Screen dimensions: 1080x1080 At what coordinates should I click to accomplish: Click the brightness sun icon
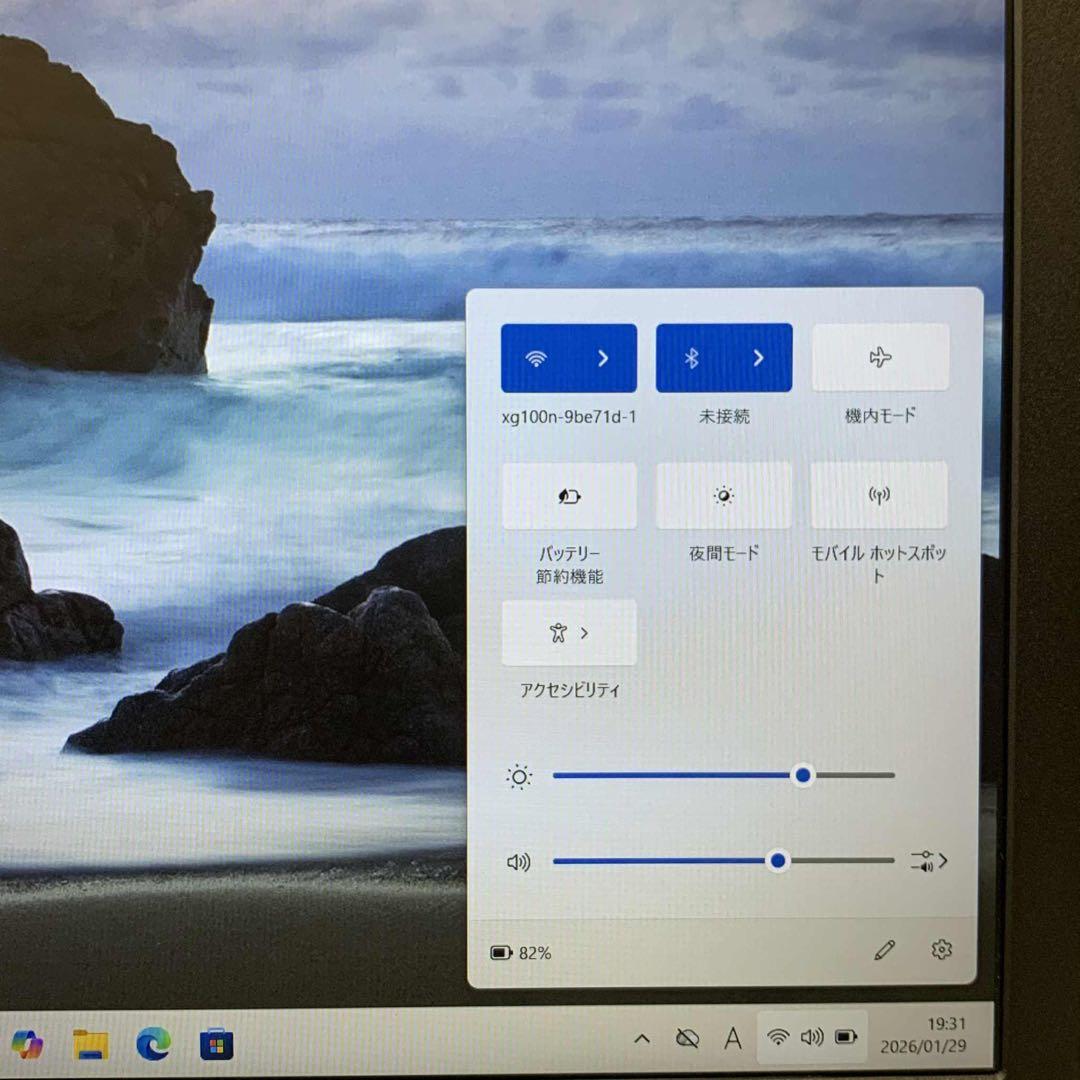(519, 775)
